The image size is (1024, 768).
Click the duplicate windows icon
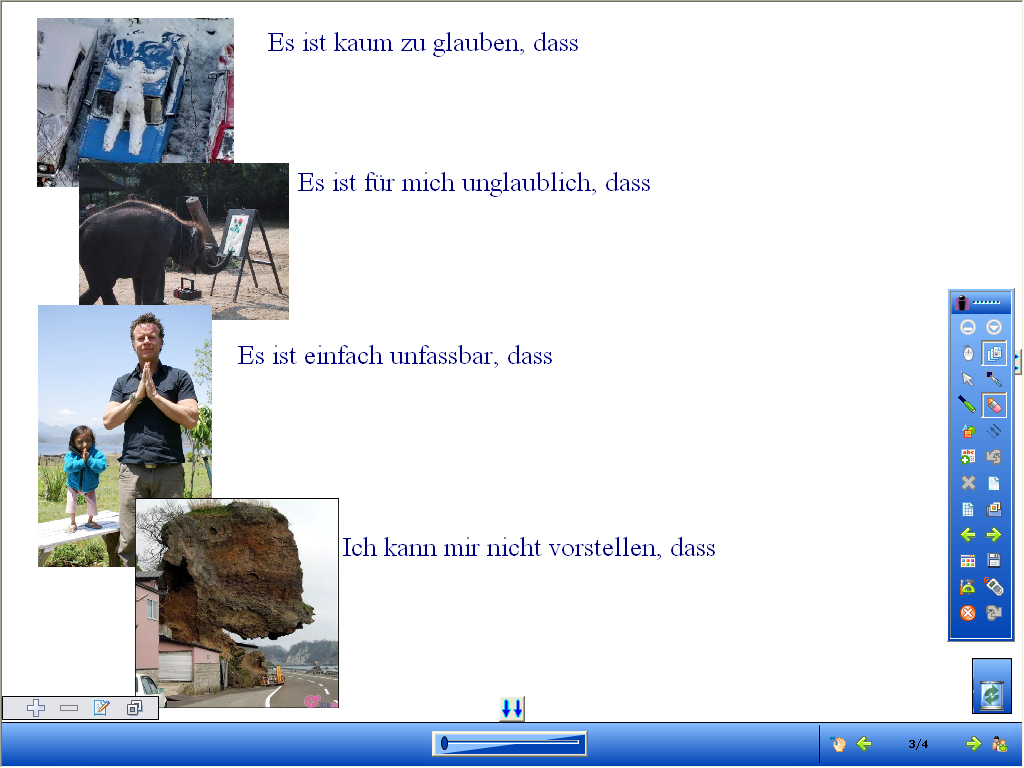coord(135,707)
